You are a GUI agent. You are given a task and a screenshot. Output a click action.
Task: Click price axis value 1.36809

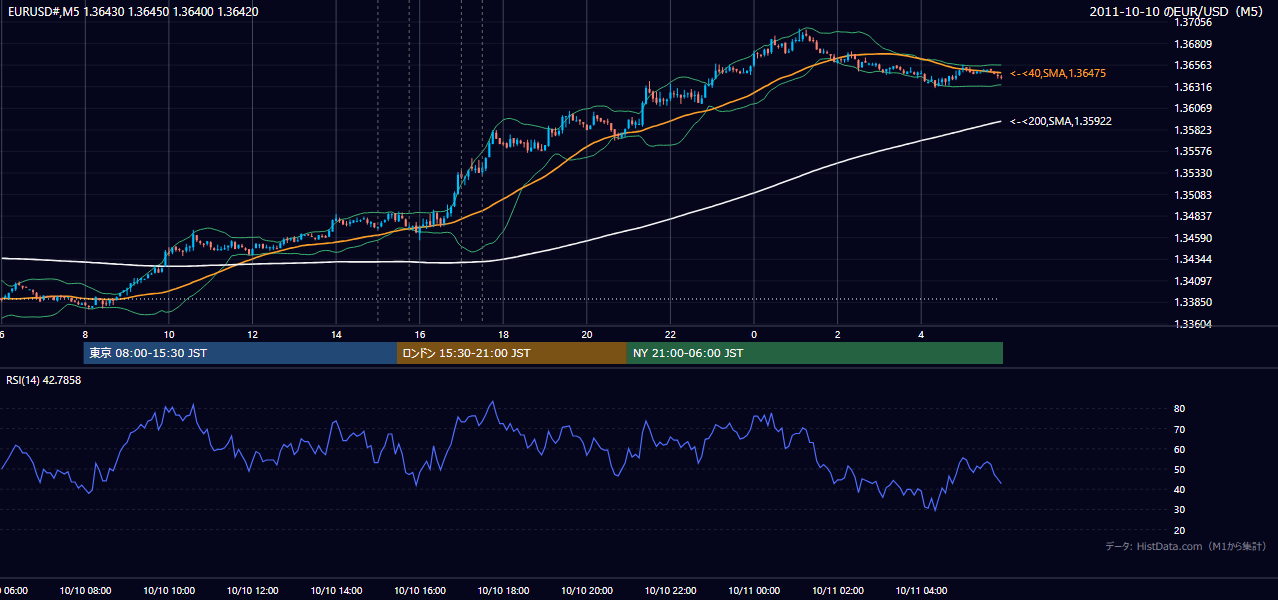click(x=1195, y=44)
